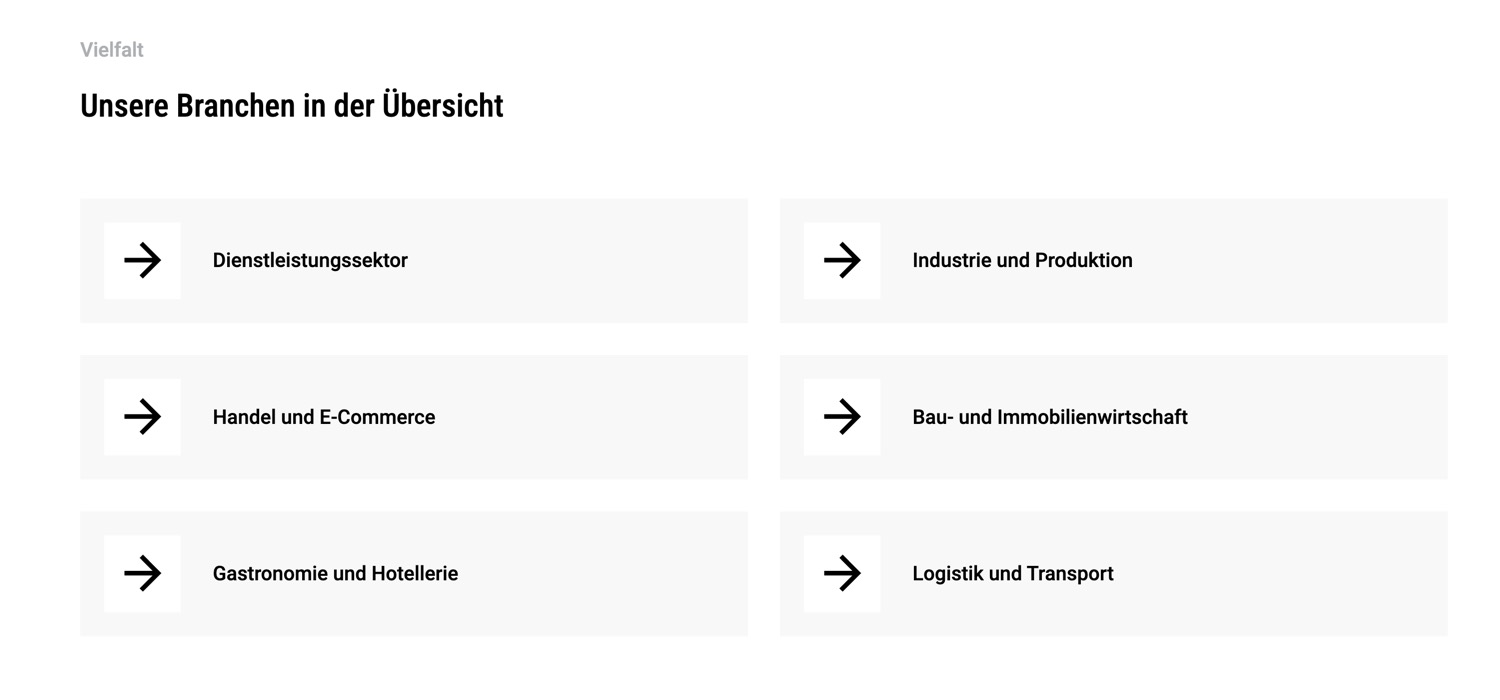Hit the arrow icon for Bau- und Immobilienwirtschaft
Viewport: 1500px width, 700px height.
tap(842, 417)
